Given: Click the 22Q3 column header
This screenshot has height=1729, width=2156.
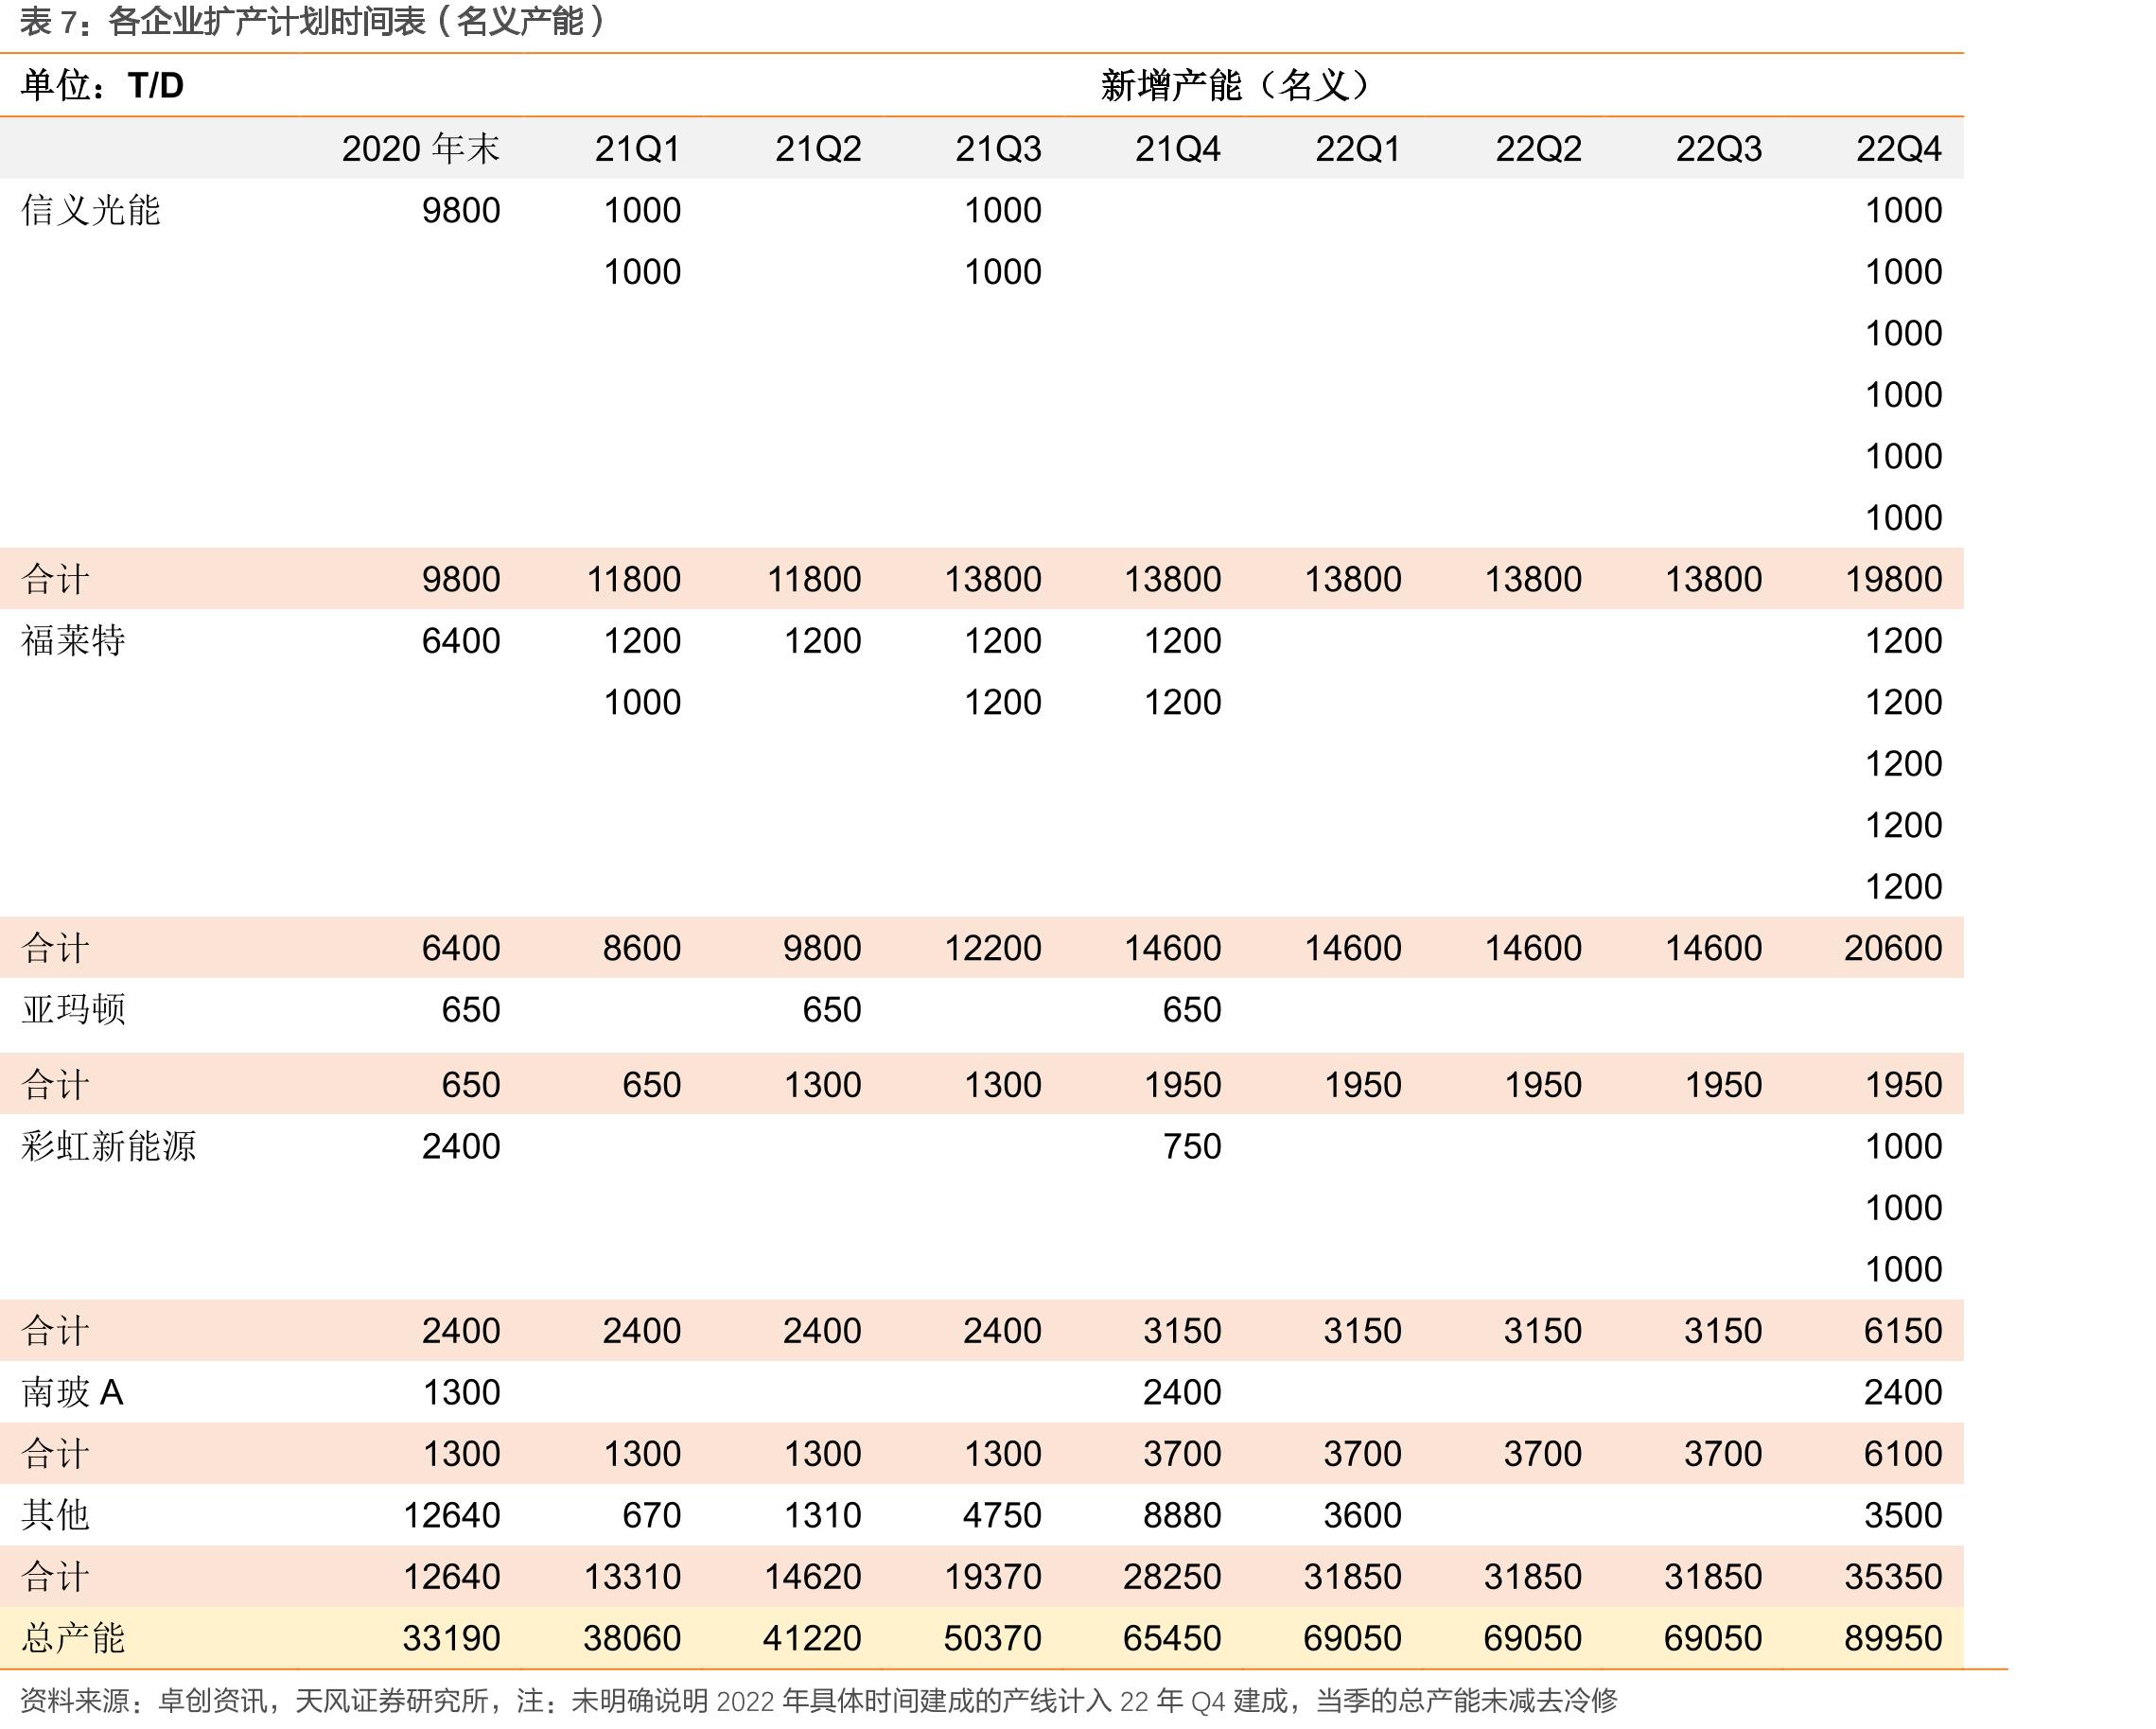Looking at the screenshot, I should (1718, 149).
